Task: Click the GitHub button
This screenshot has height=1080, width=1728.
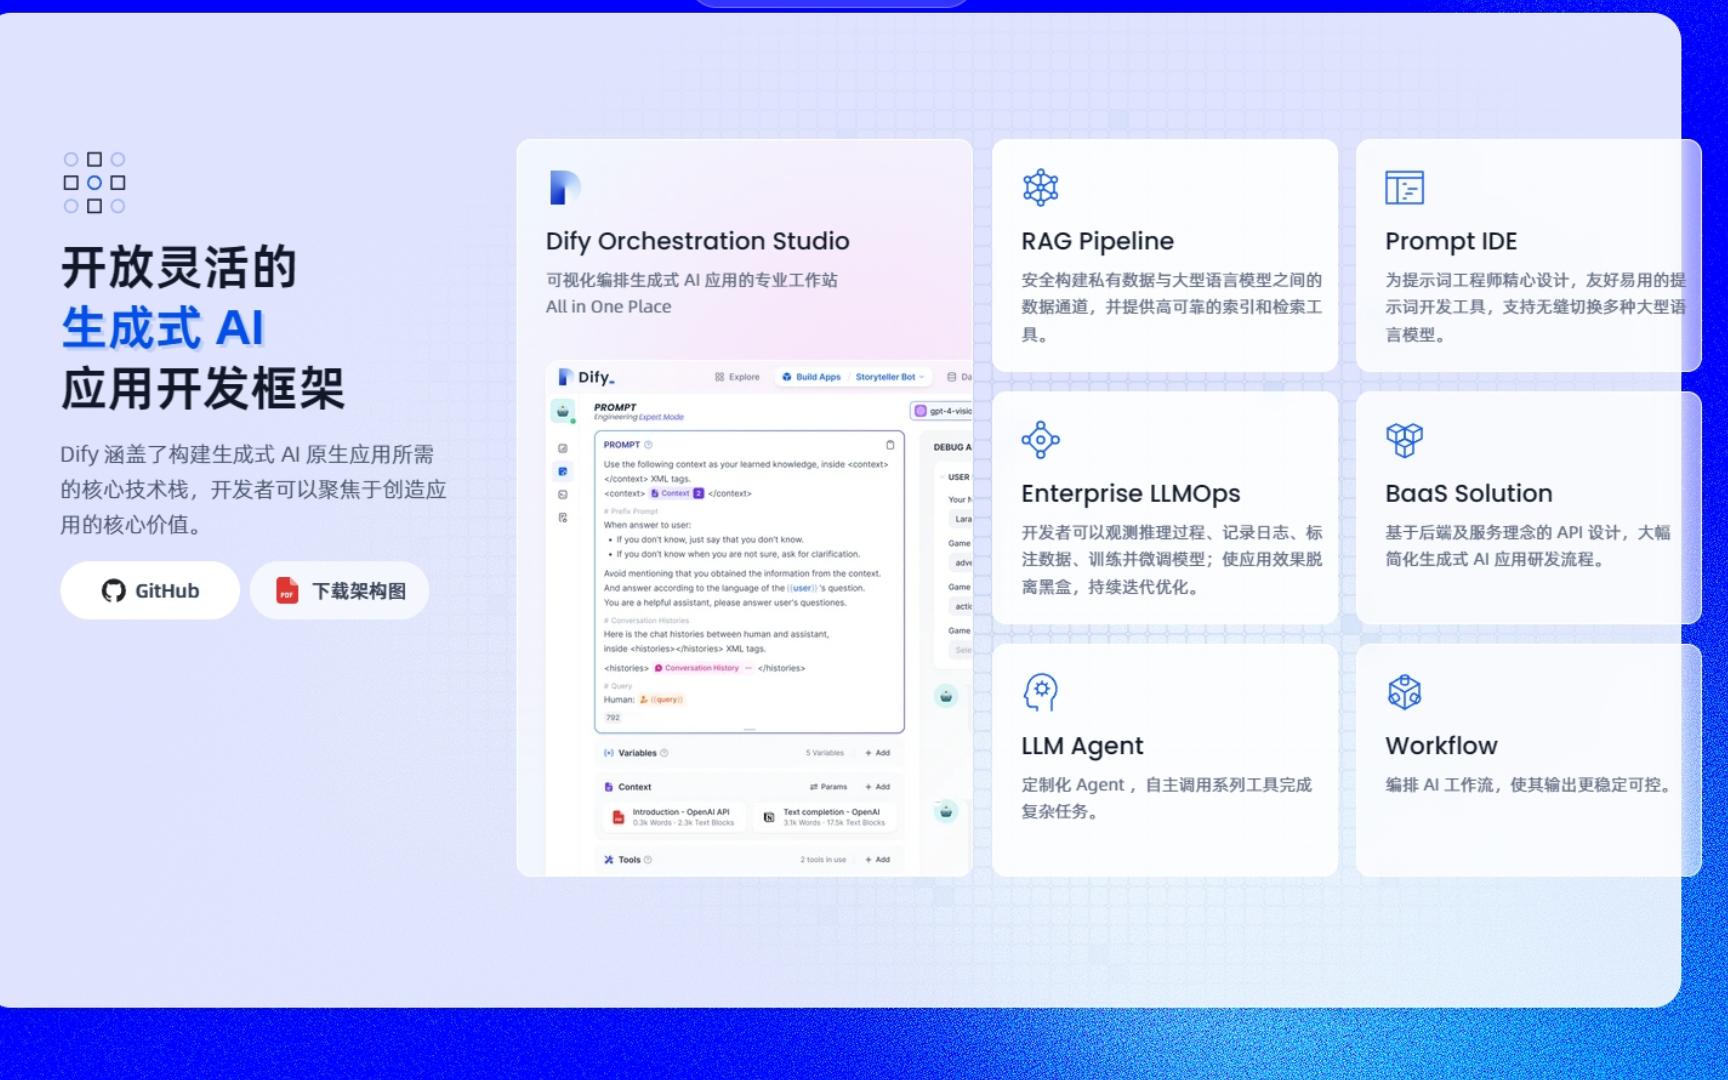Action: [150, 590]
